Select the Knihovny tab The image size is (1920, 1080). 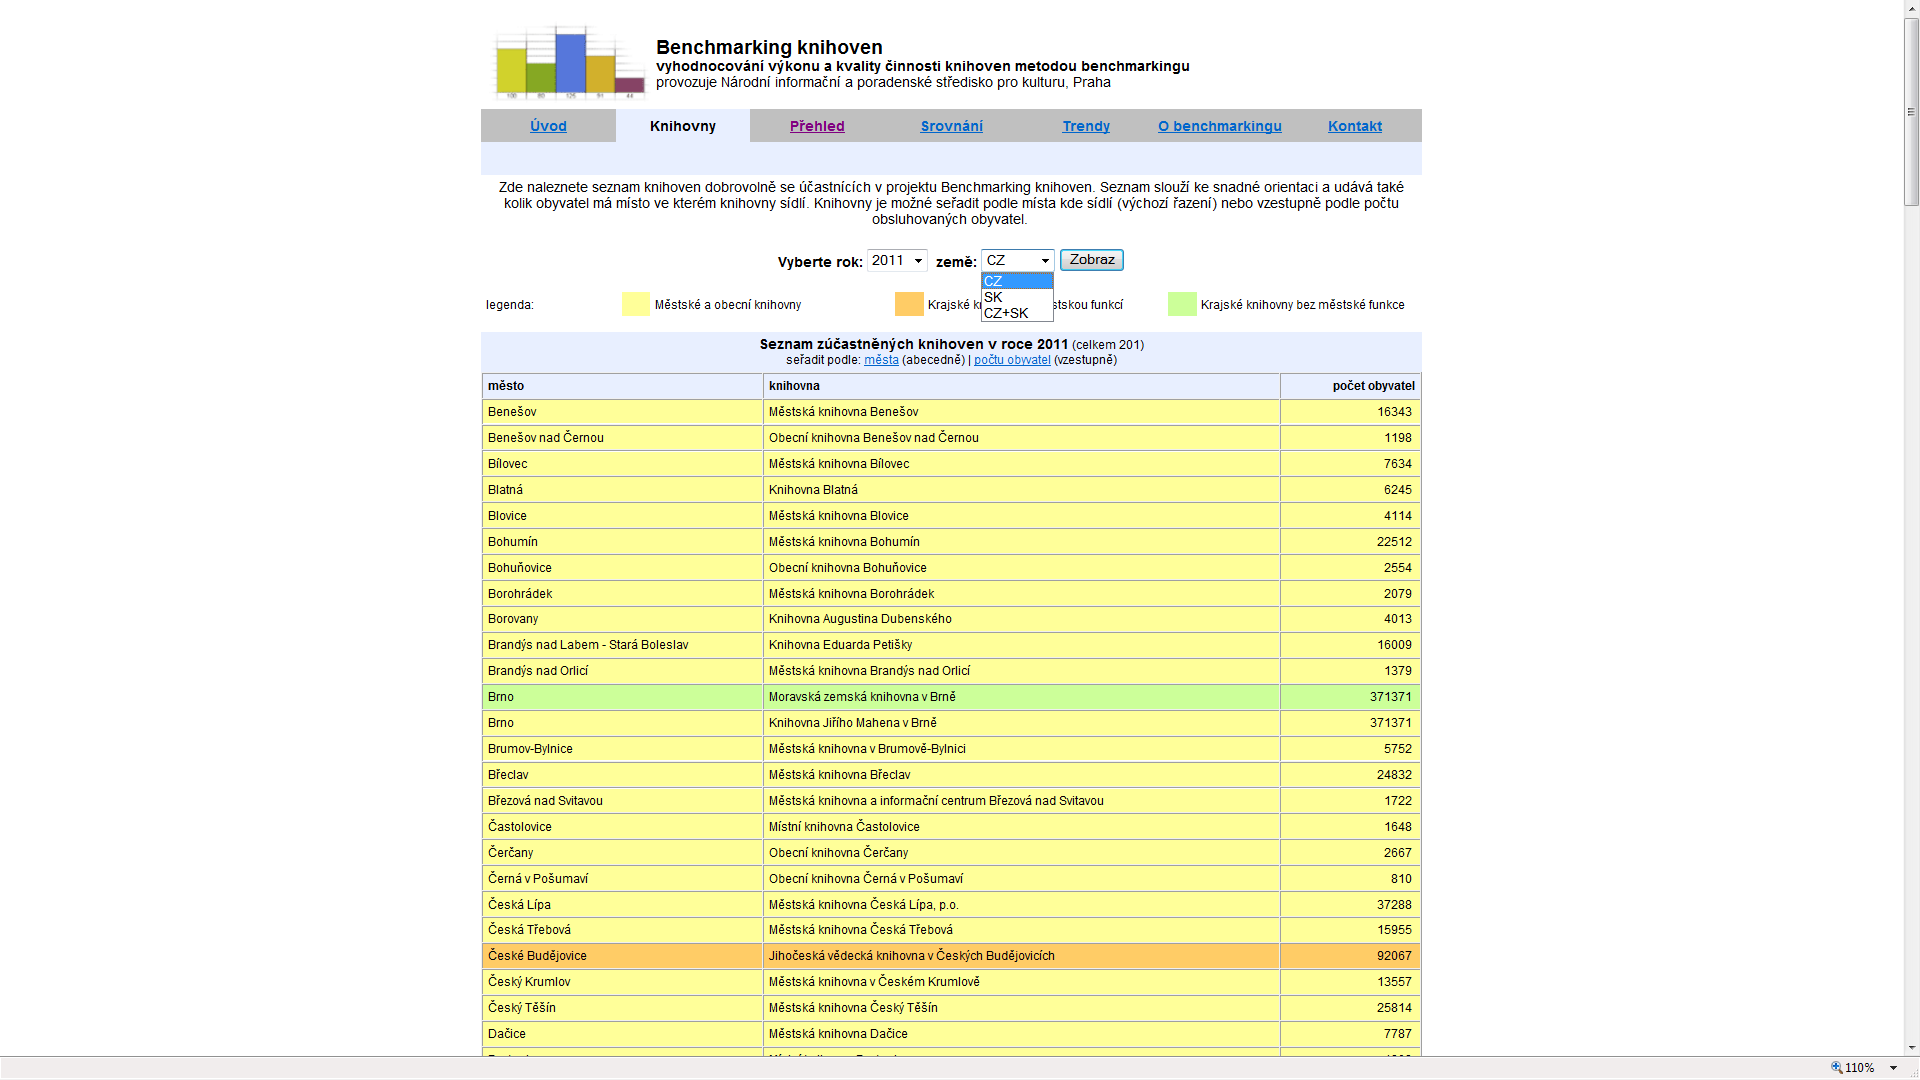683,126
